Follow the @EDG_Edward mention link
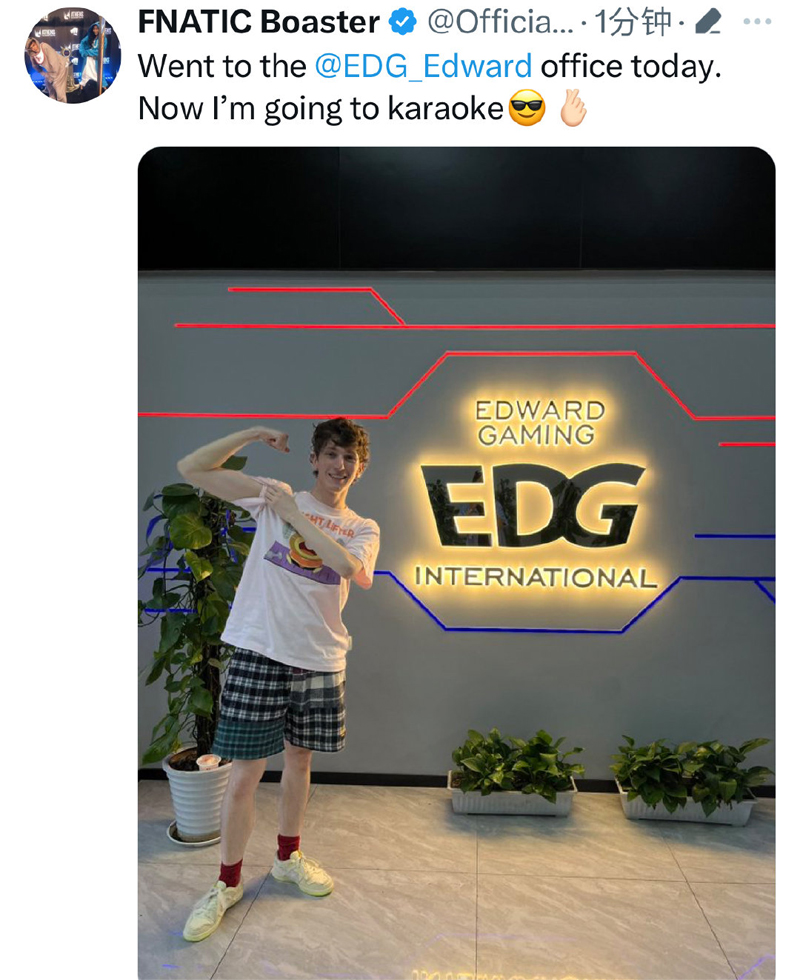 (423, 66)
